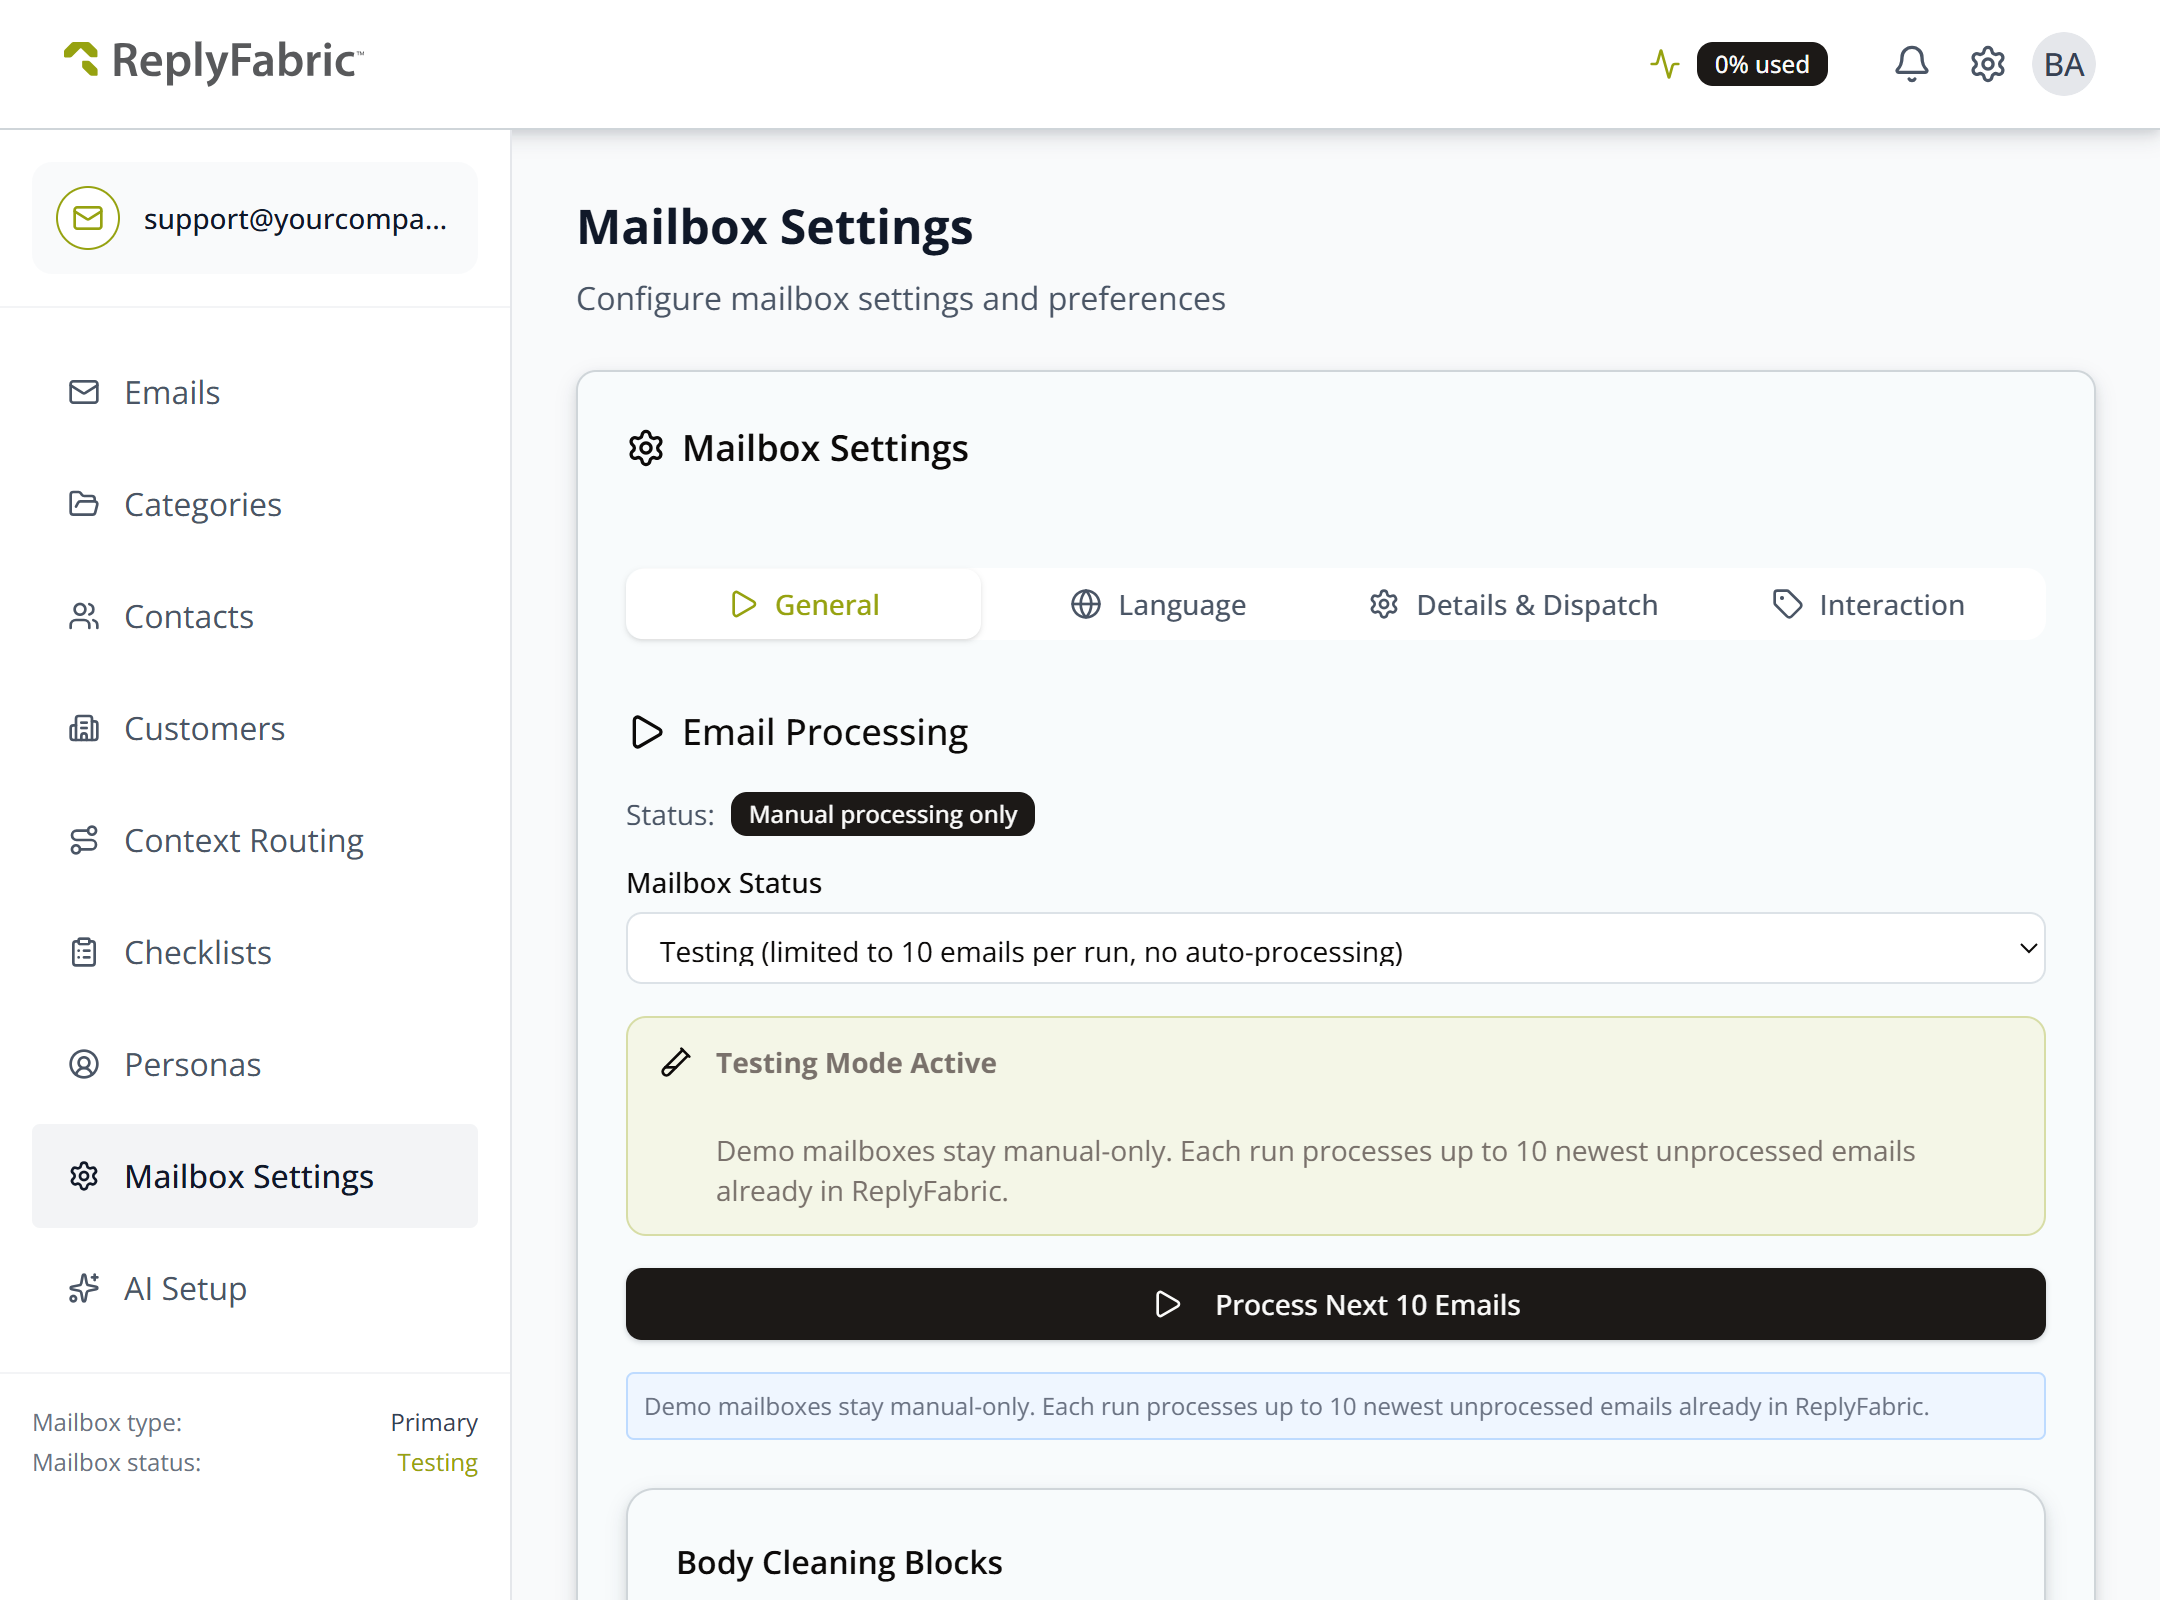Click the Contacts people icon

coord(84,616)
